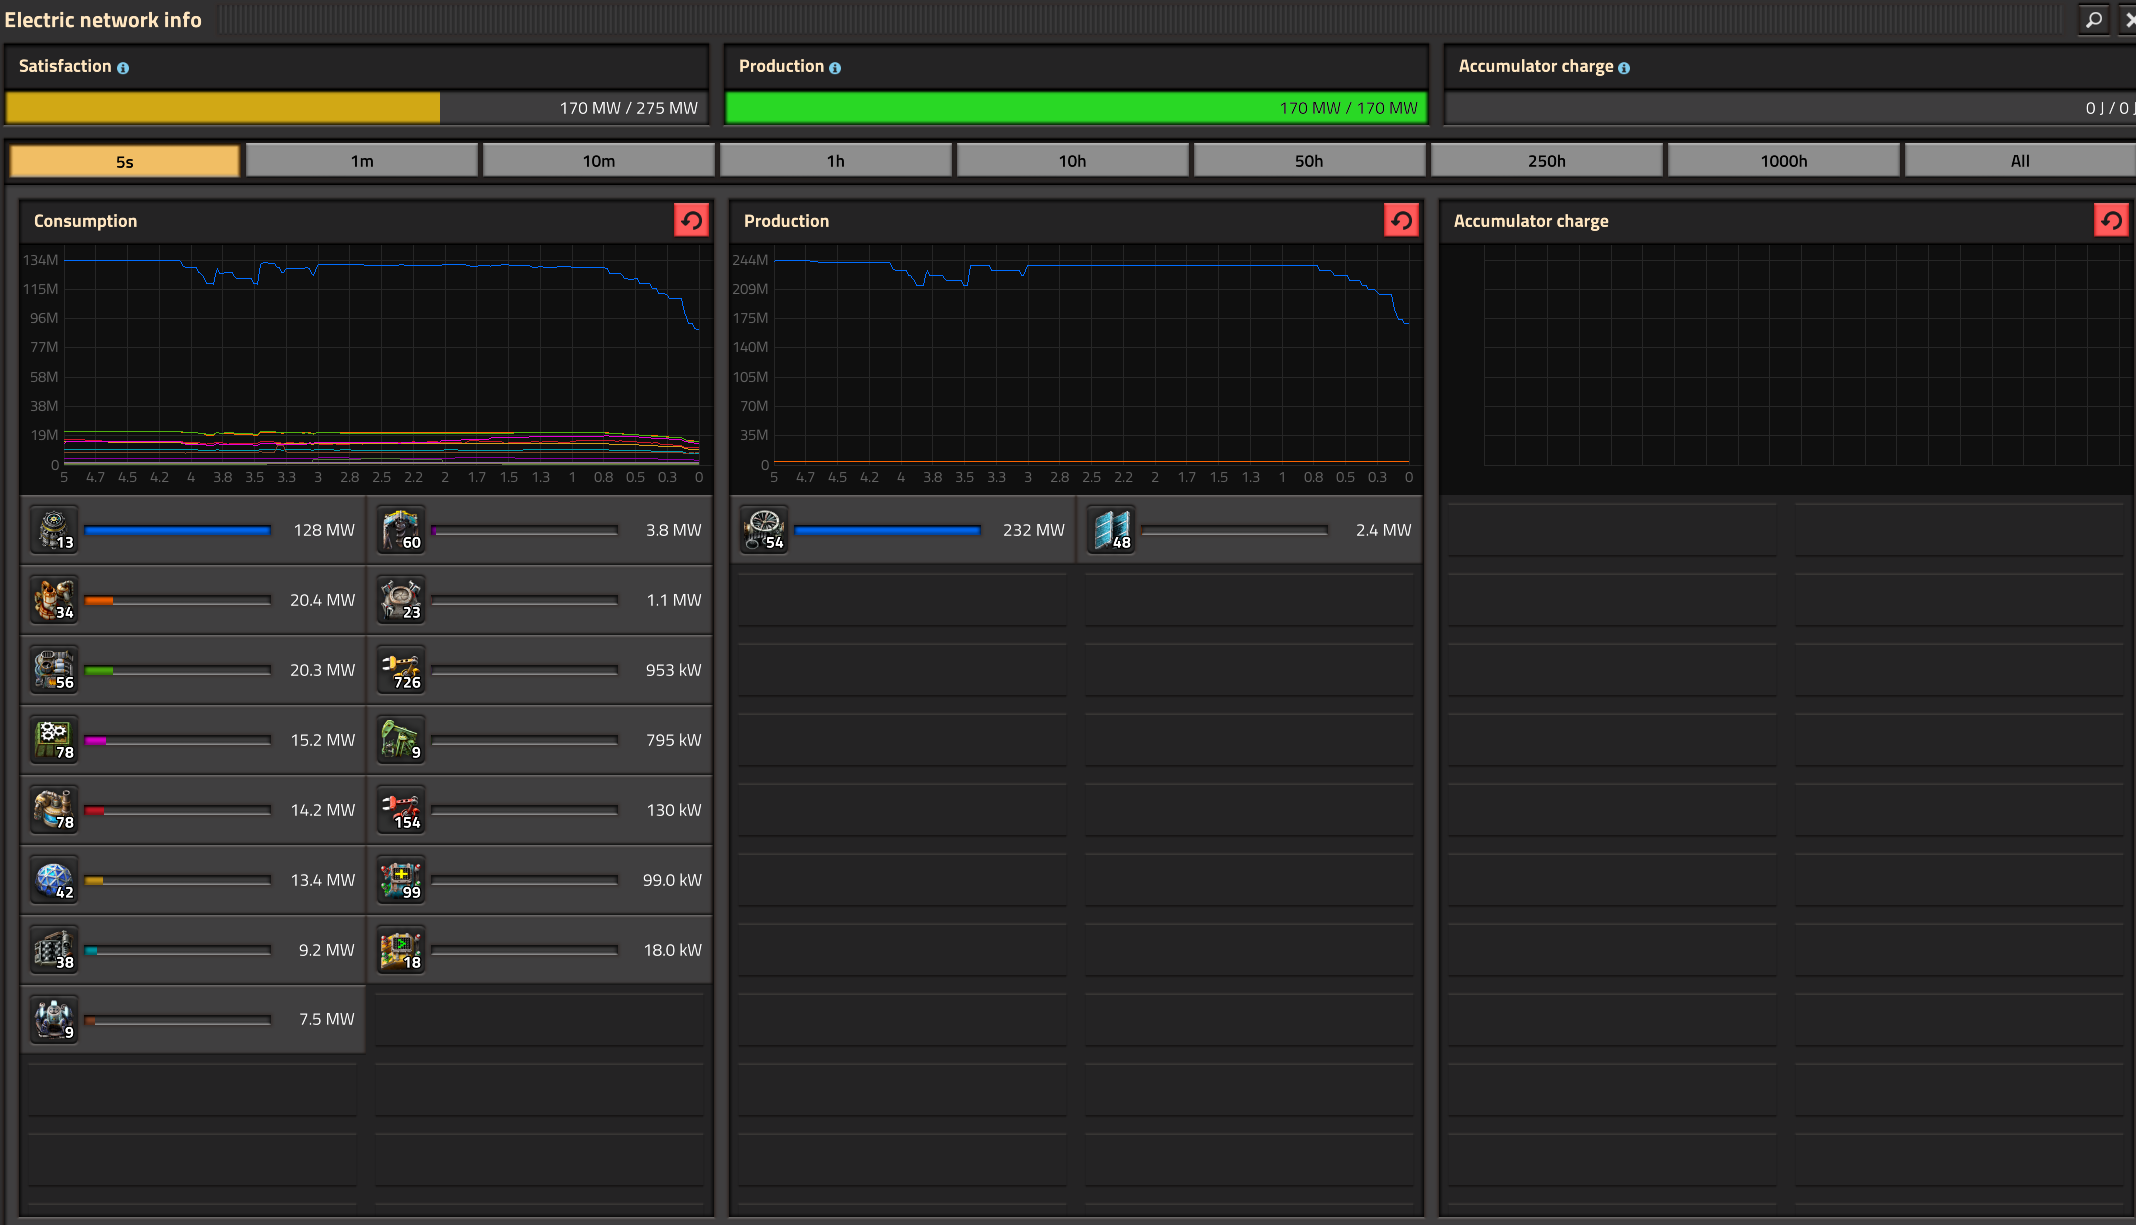Select the All time range tab

click(x=2020, y=161)
